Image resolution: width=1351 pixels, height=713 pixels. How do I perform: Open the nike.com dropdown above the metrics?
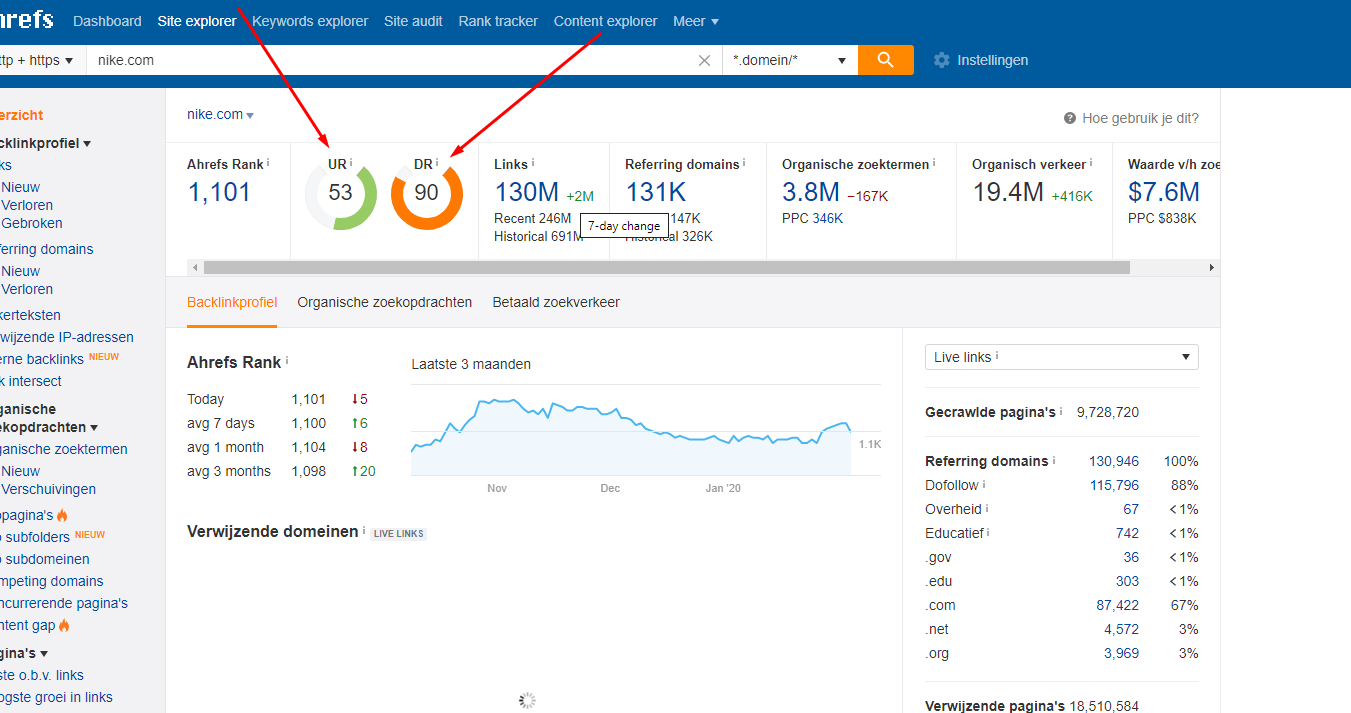(220, 115)
